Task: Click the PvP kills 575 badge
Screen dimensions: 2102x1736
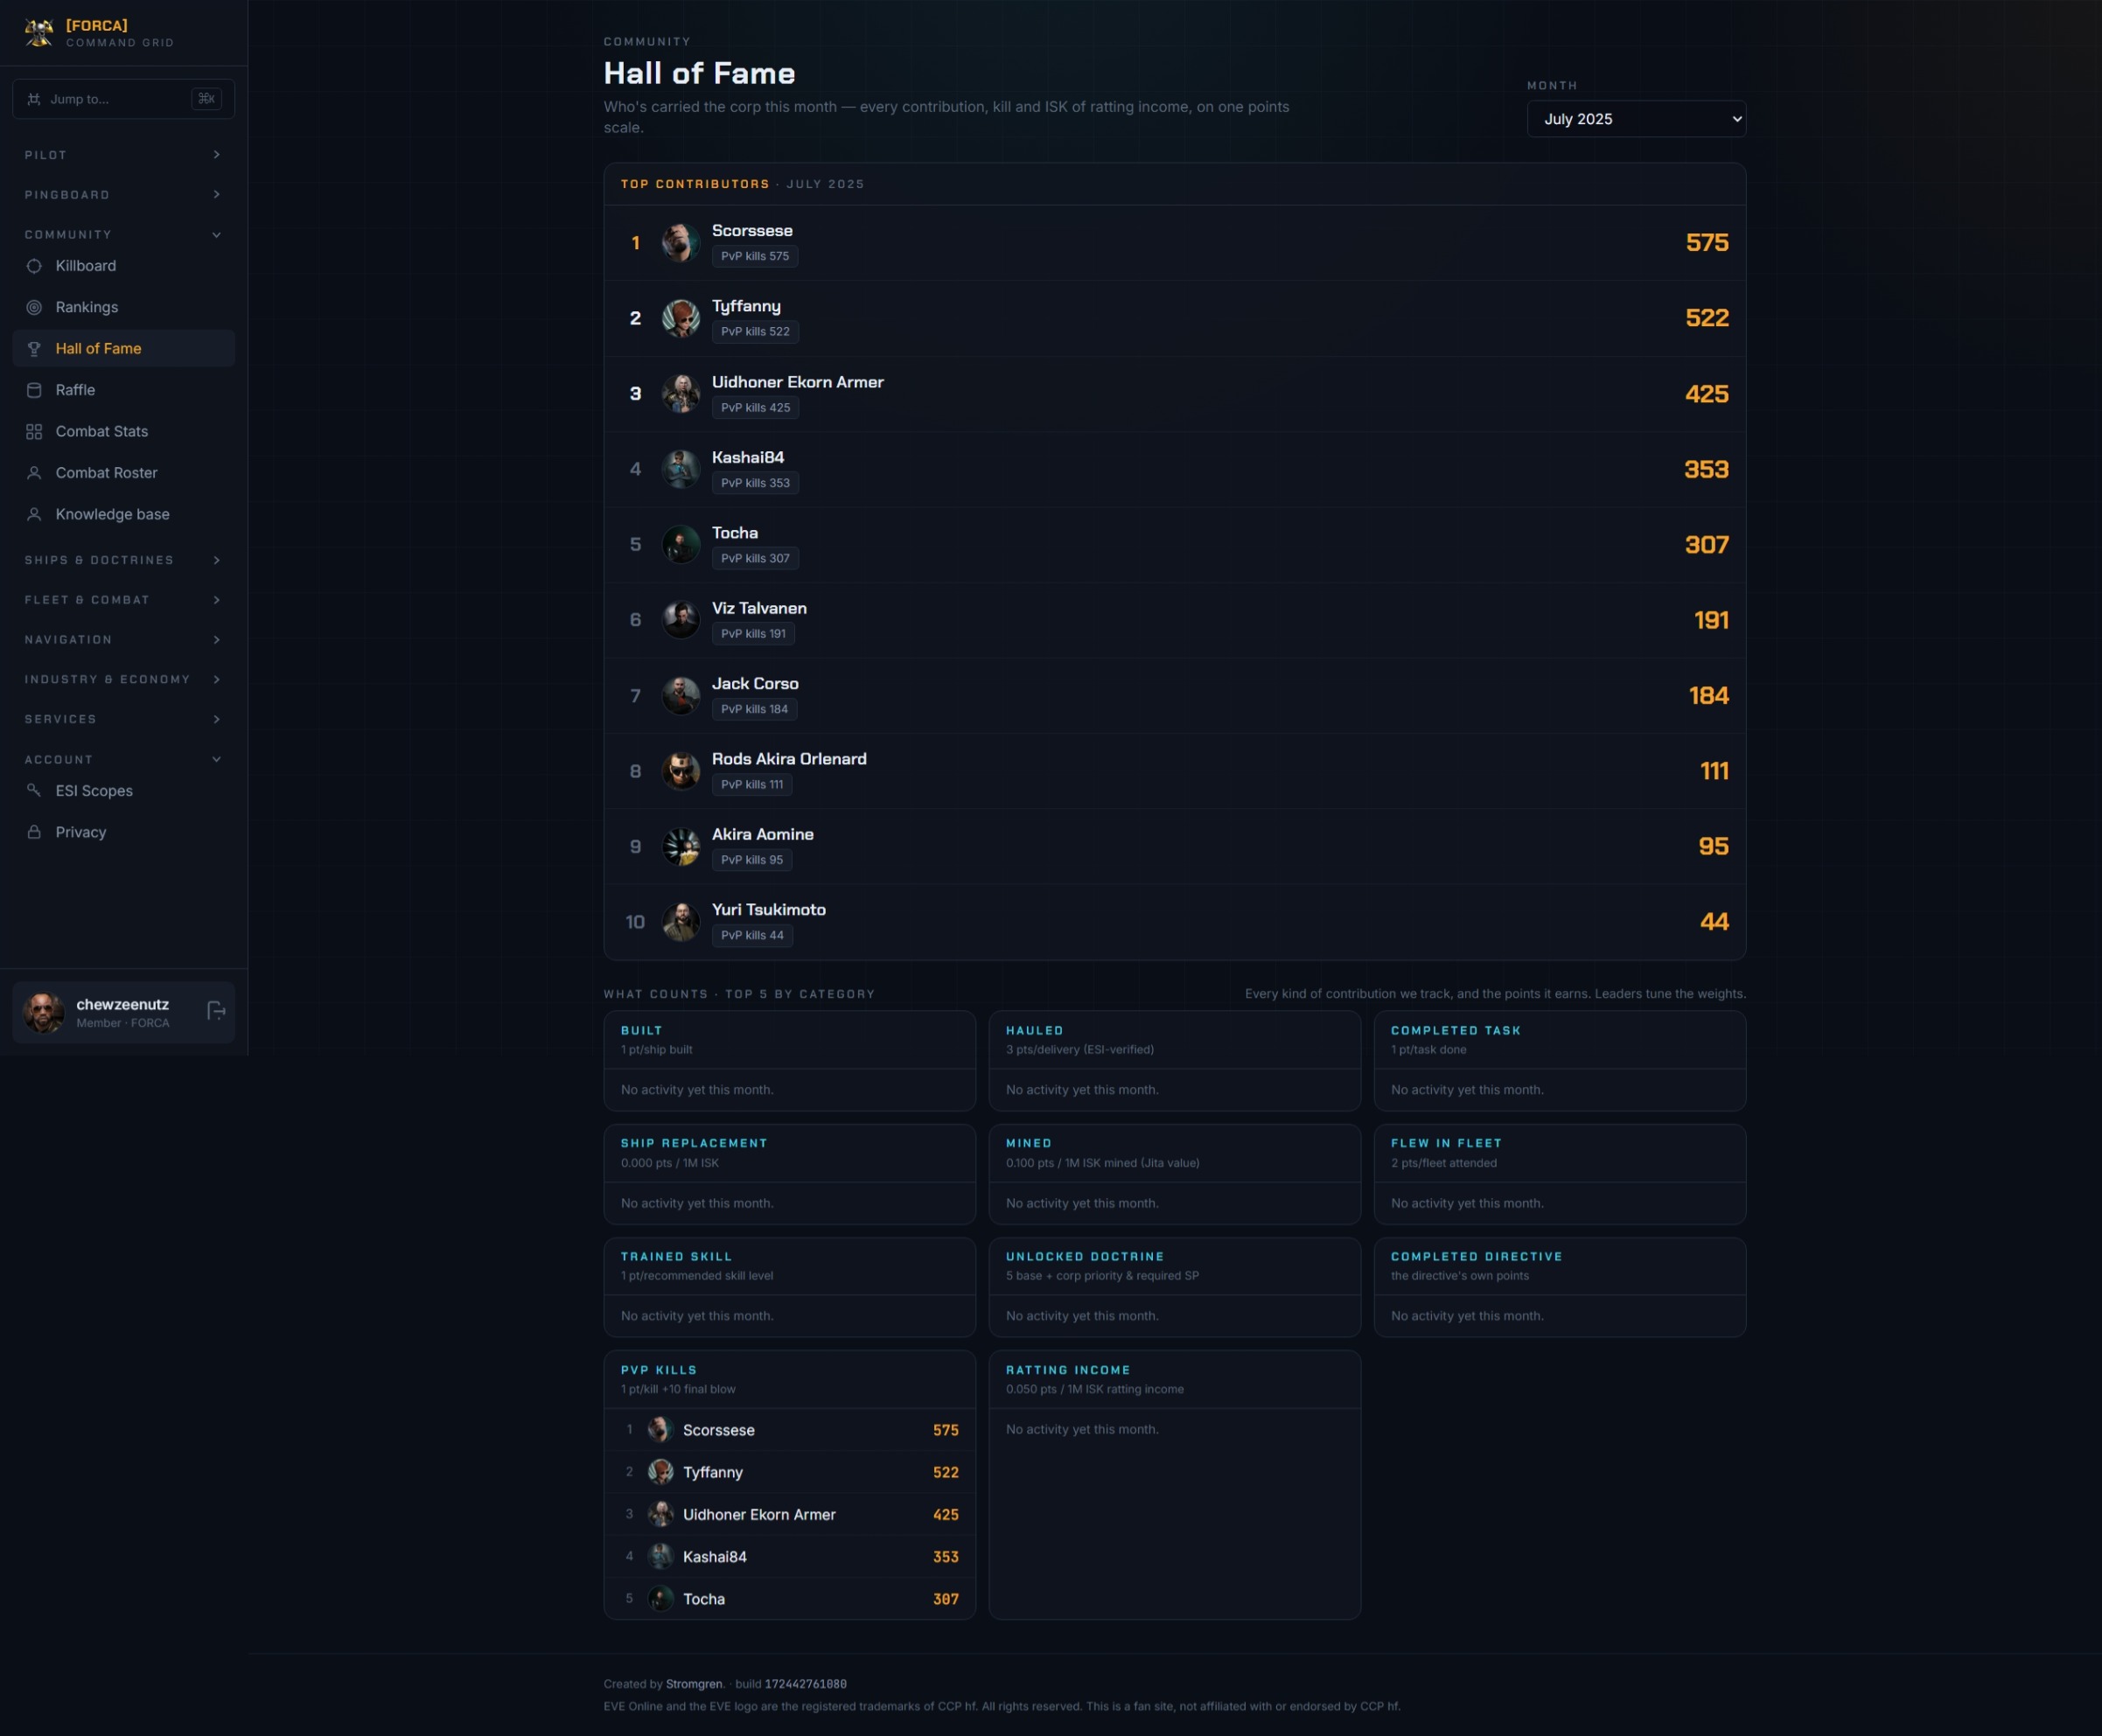Action: tap(755, 256)
